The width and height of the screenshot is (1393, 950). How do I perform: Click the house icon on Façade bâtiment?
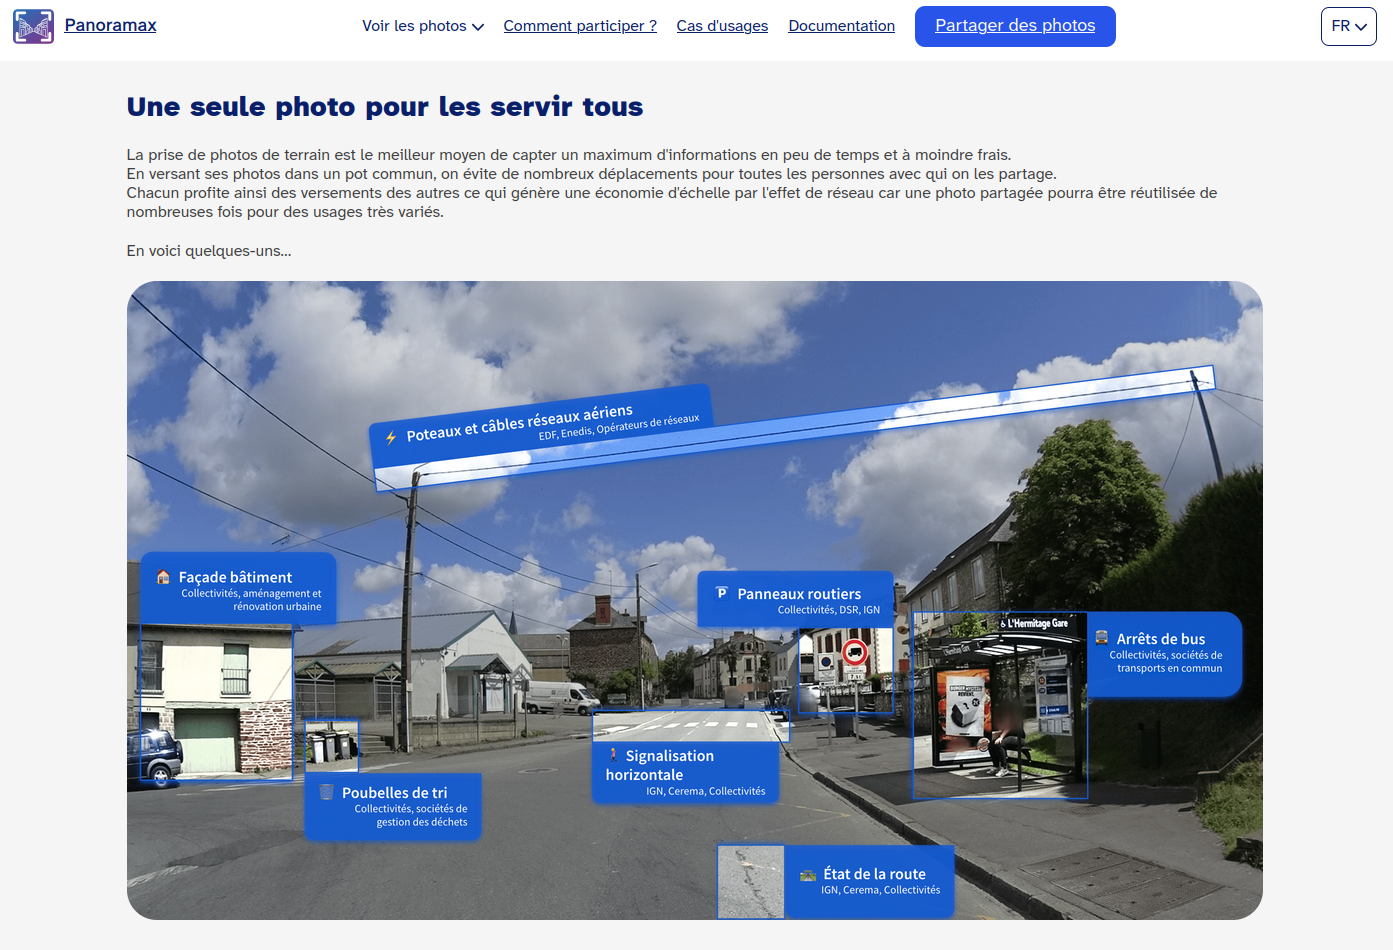(163, 577)
